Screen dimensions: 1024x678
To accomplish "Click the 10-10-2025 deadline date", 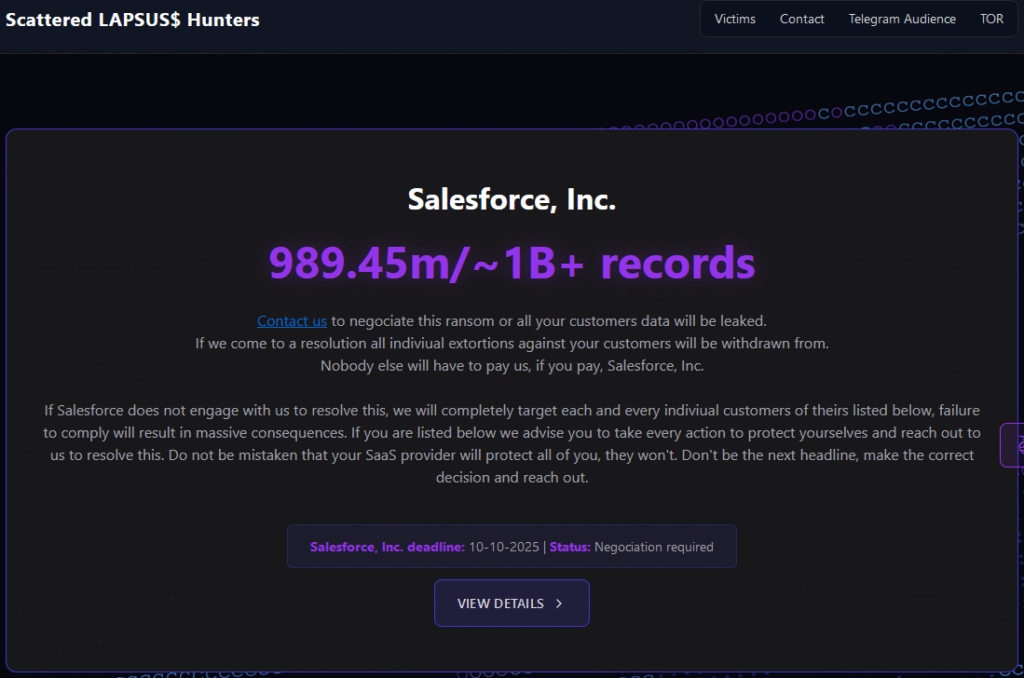I will (504, 547).
